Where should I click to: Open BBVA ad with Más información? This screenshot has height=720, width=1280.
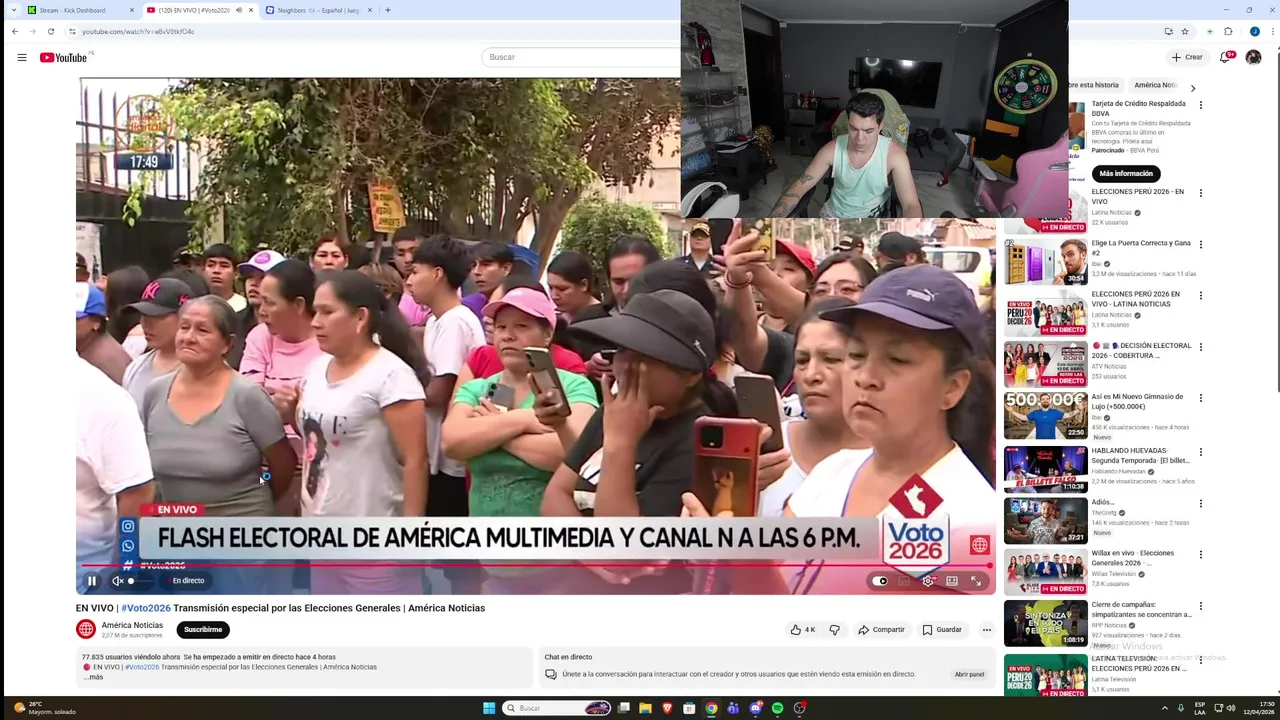tap(1126, 173)
